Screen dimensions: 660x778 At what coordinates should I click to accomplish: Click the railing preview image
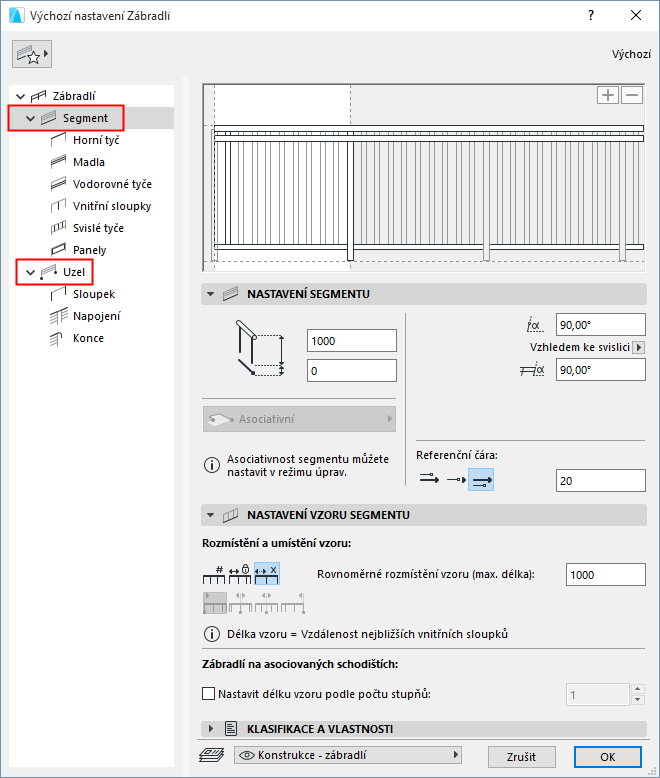click(424, 177)
